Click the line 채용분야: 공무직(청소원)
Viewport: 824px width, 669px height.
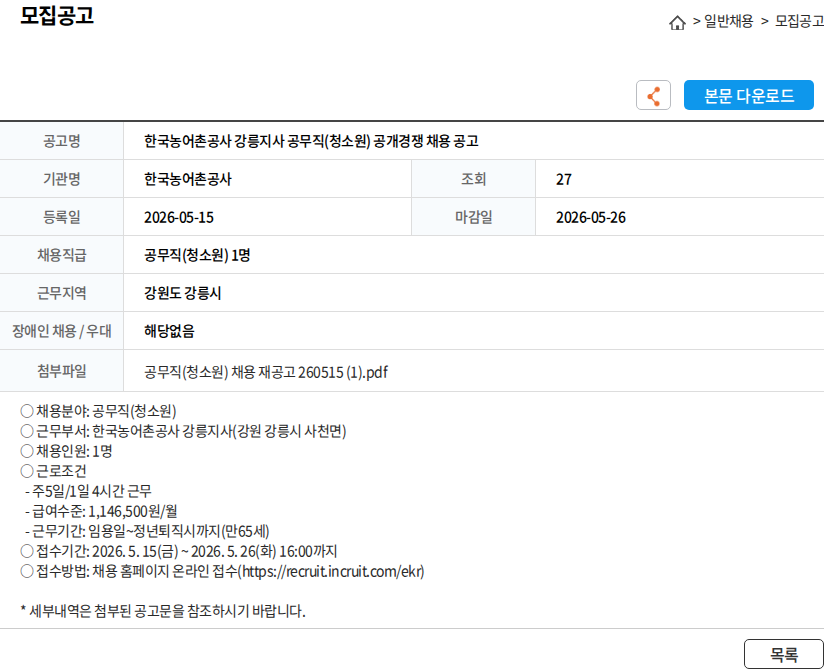[x=98, y=410]
